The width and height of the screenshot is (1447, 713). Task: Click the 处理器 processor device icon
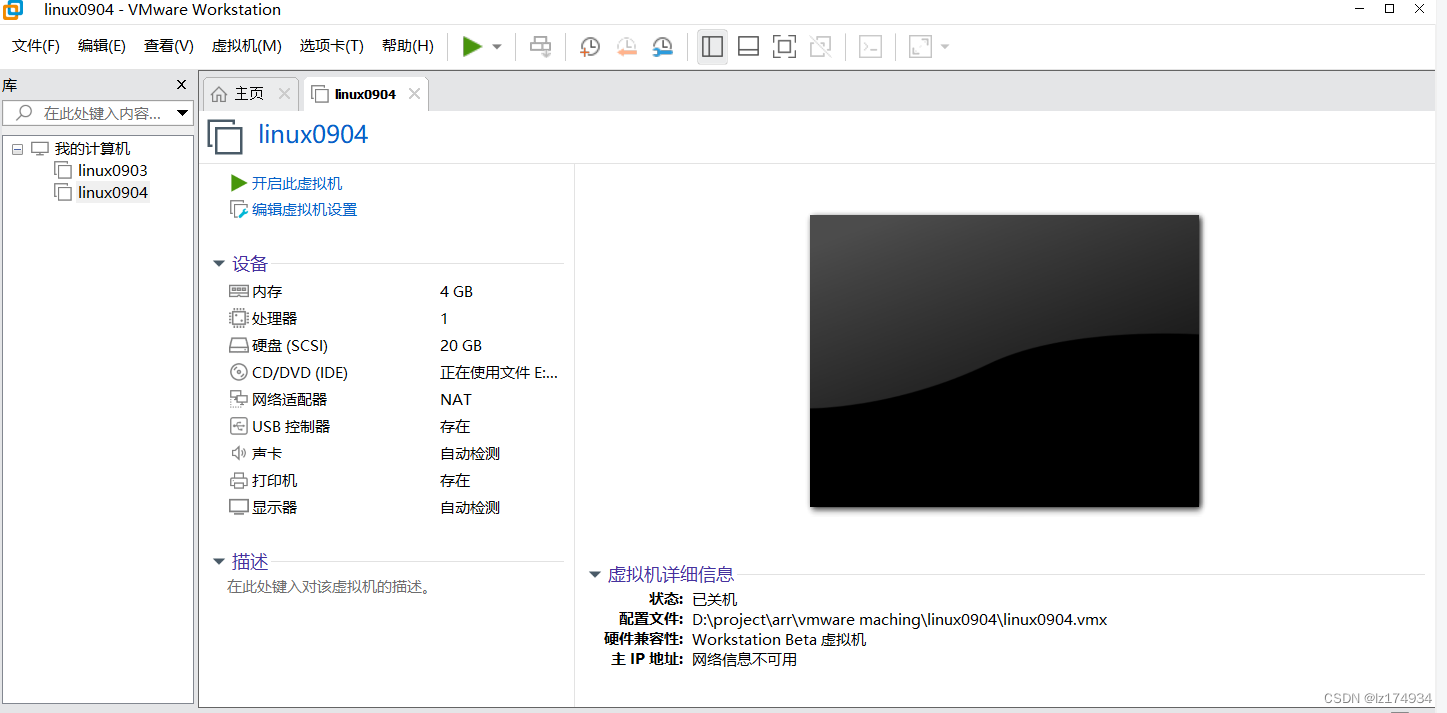238,318
